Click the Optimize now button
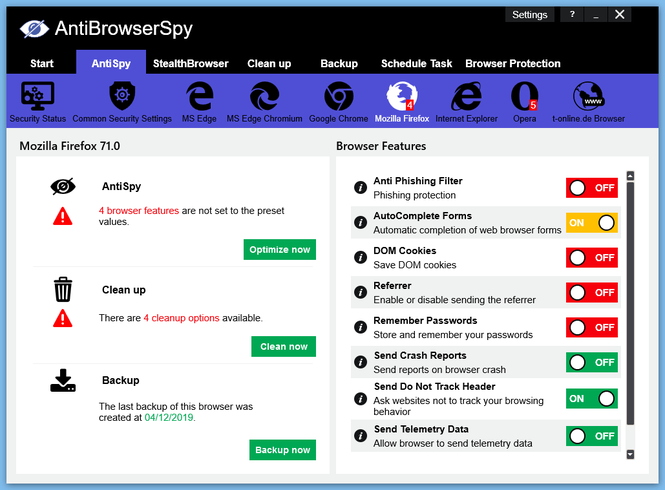665x490 pixels. 279,249
